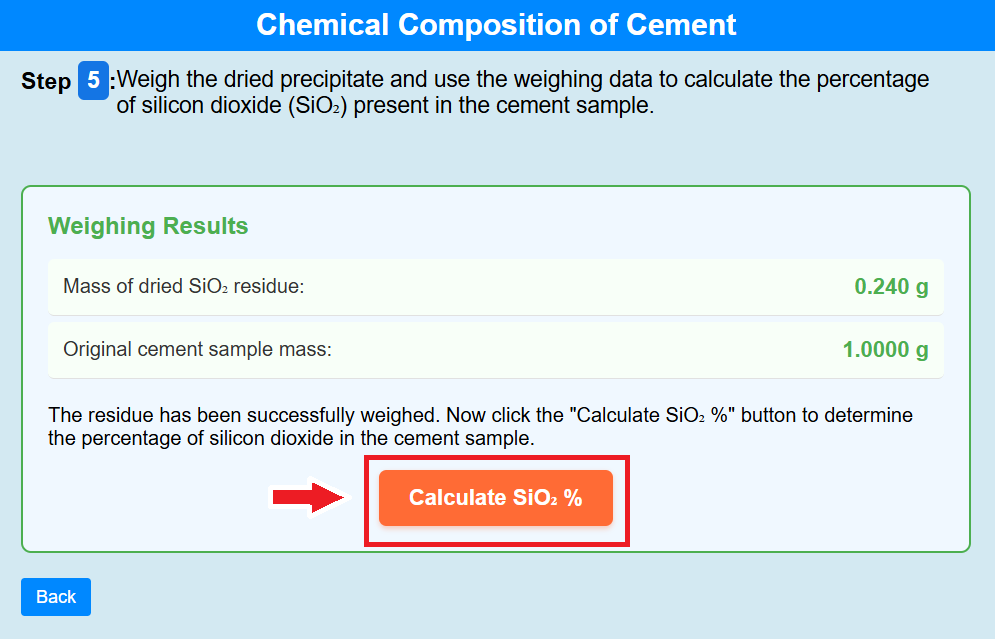Click the Chemical Composition of Cement title

tap(496, 24)
